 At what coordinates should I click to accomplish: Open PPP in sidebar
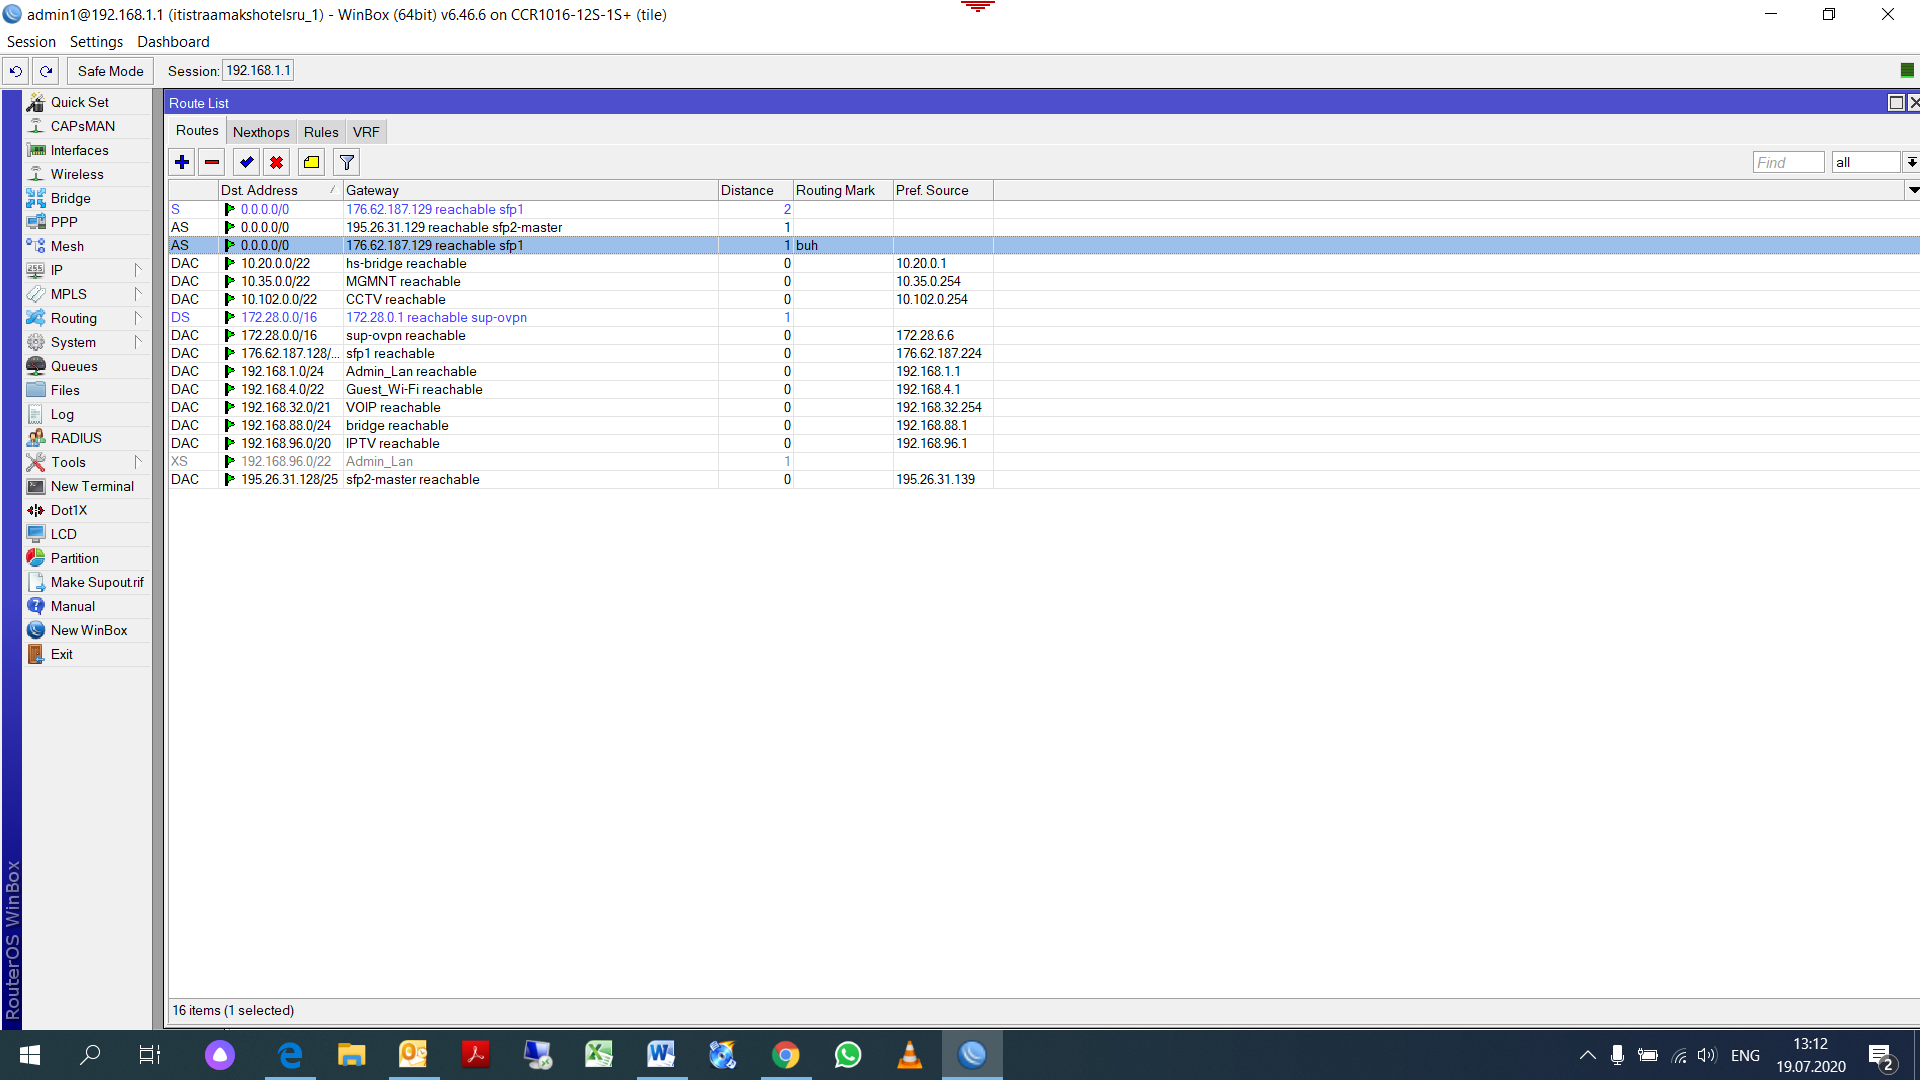[x=87, y=222]
